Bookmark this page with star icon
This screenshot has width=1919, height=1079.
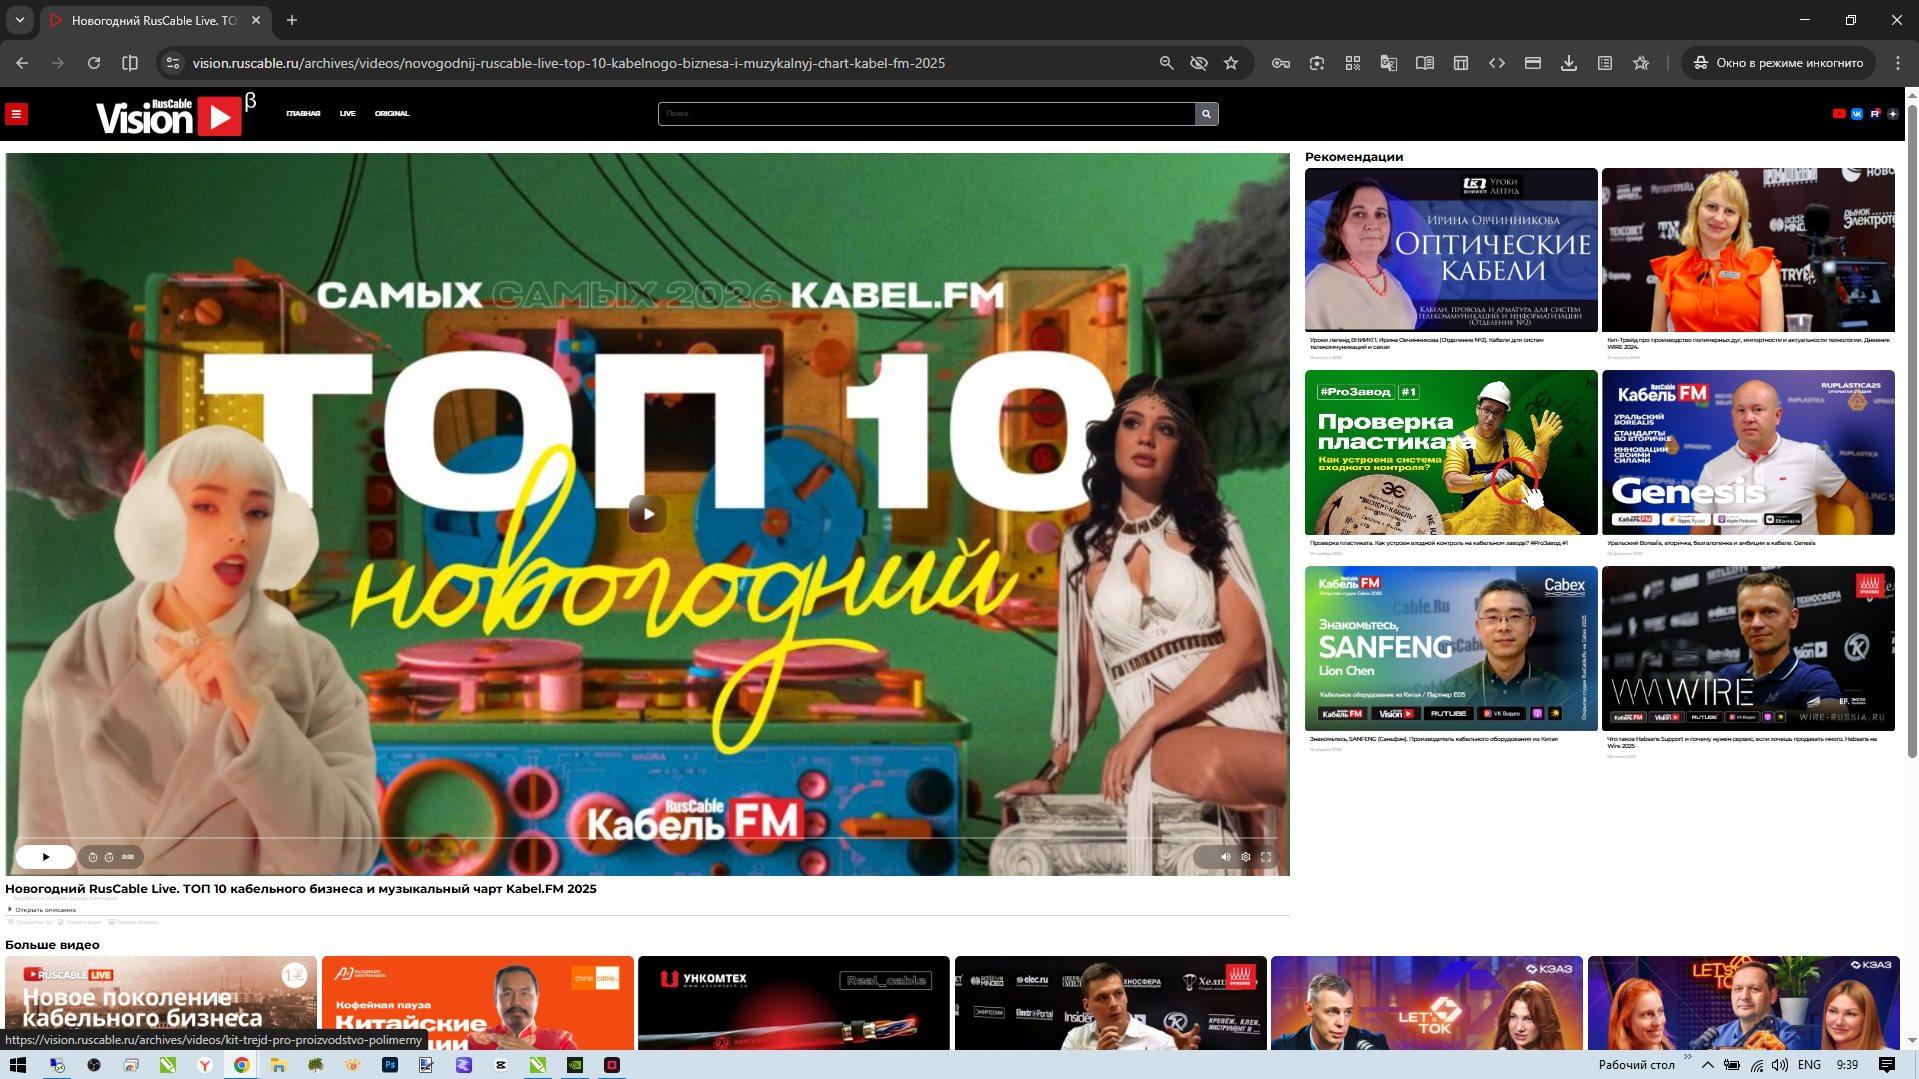click(1231, 63)
